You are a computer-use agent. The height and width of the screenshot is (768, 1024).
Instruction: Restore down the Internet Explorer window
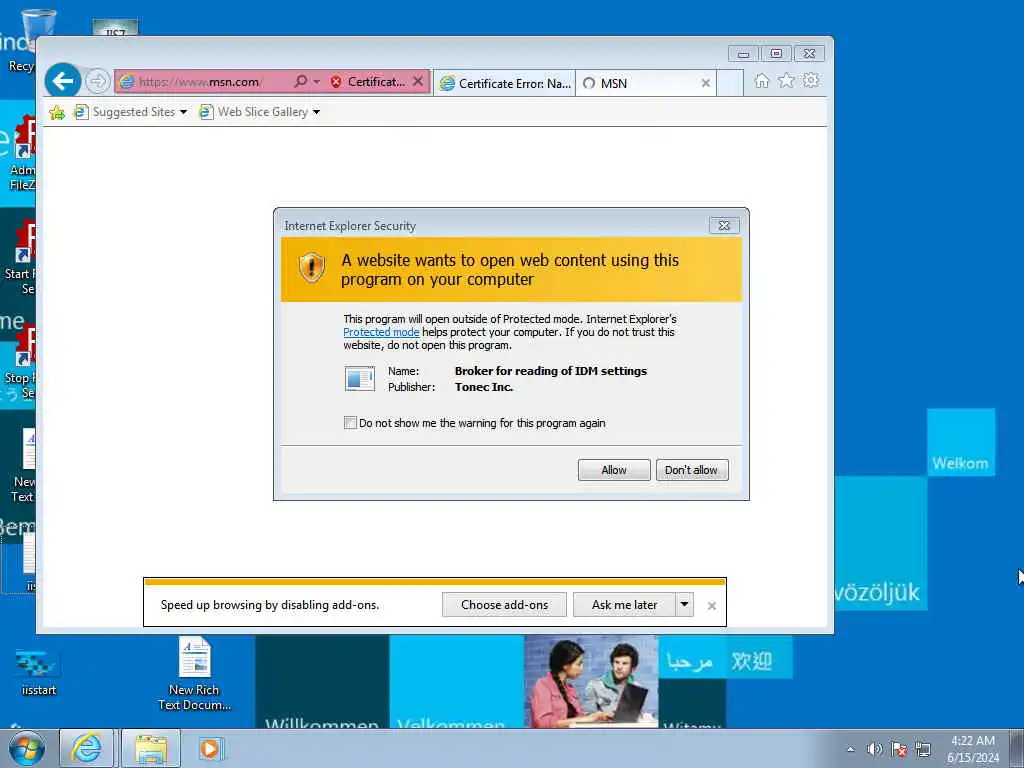click(776, 54)
